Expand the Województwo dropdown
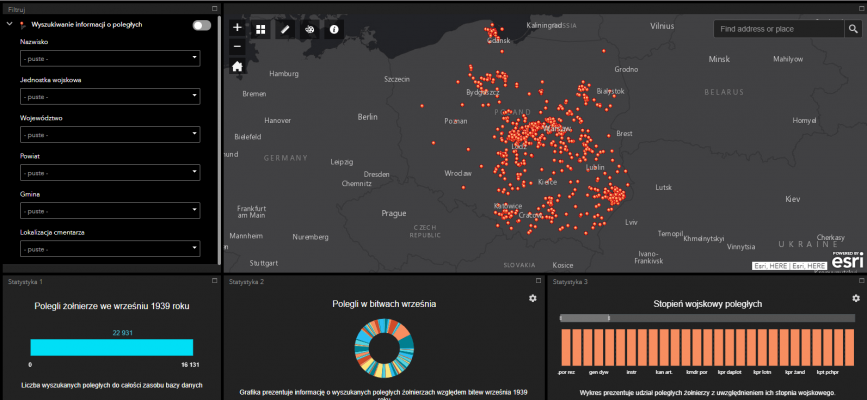The width and height of the screenshot is (867, 400). coord(110,135)
